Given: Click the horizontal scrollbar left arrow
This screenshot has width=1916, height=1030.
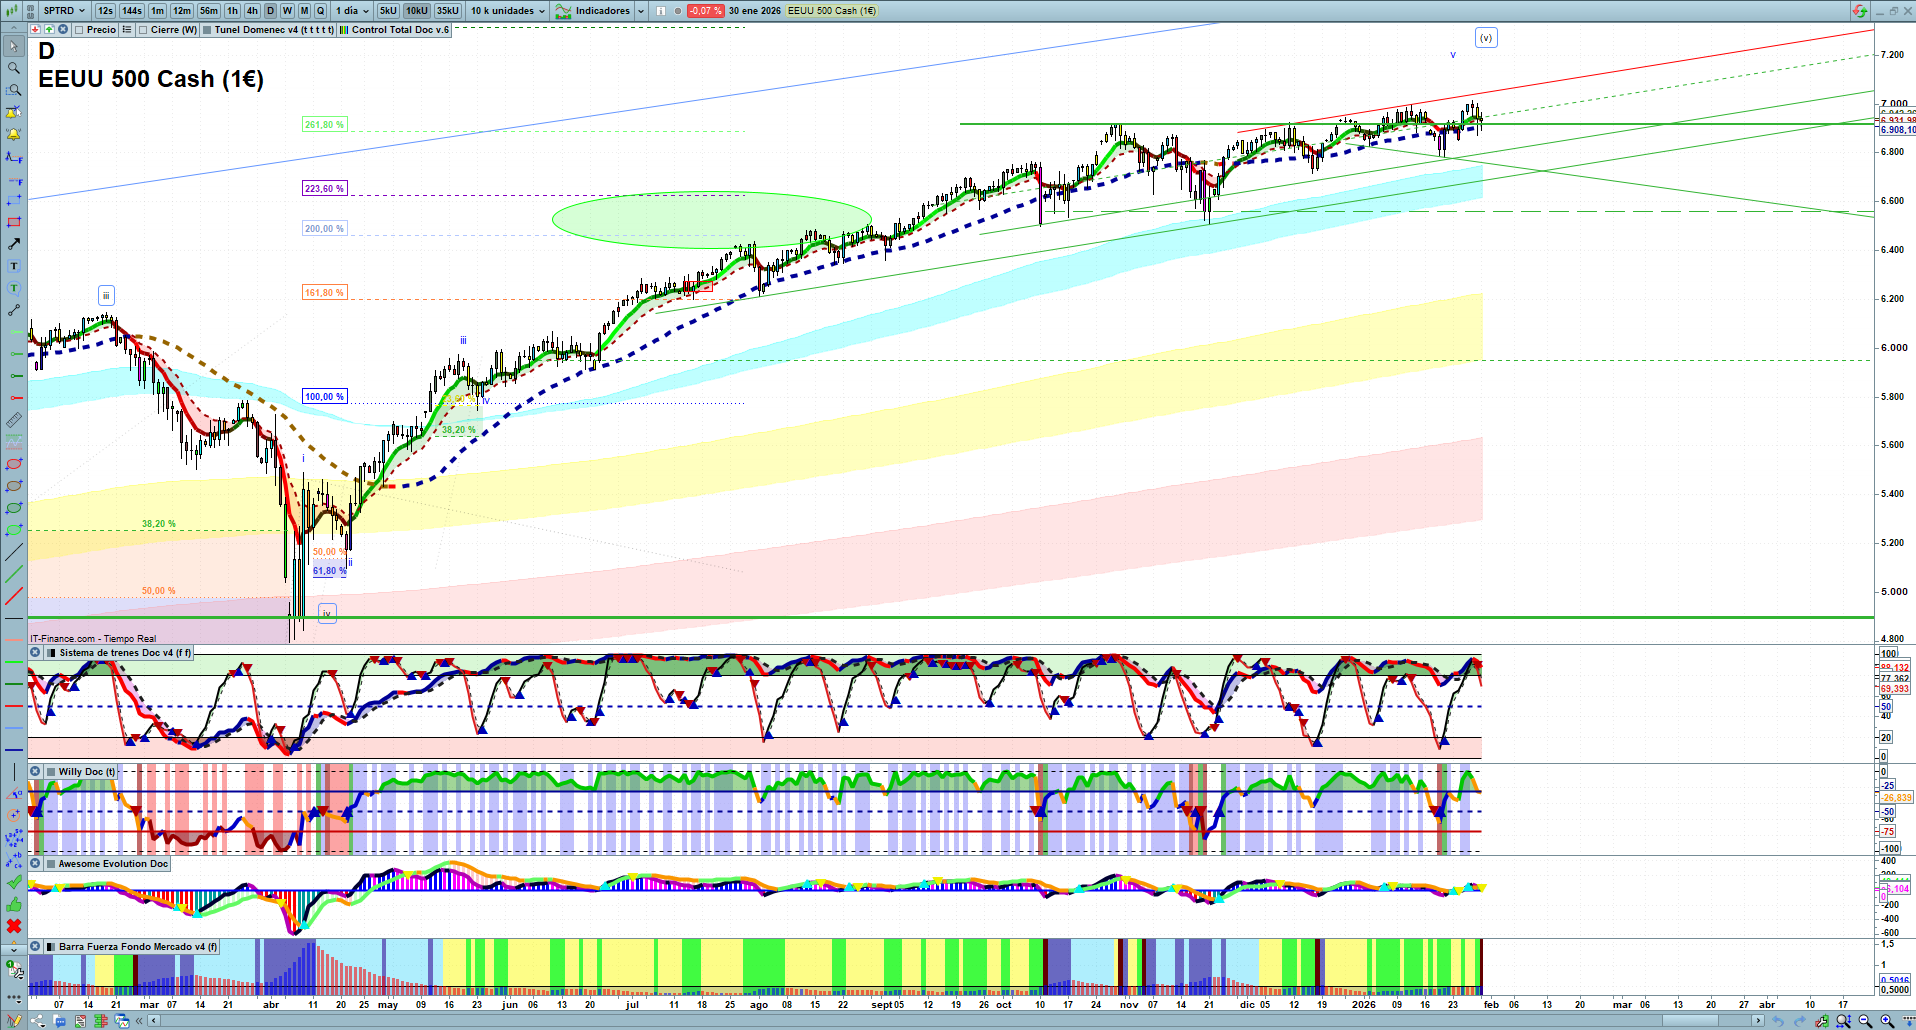Looking at the screenshot, I should (153, 1021).
